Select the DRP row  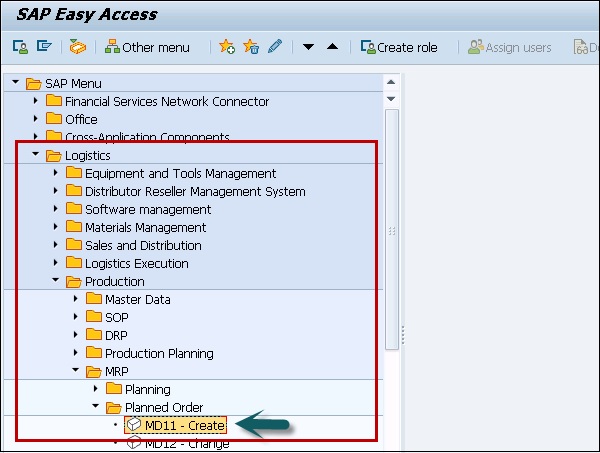point(193,335)
